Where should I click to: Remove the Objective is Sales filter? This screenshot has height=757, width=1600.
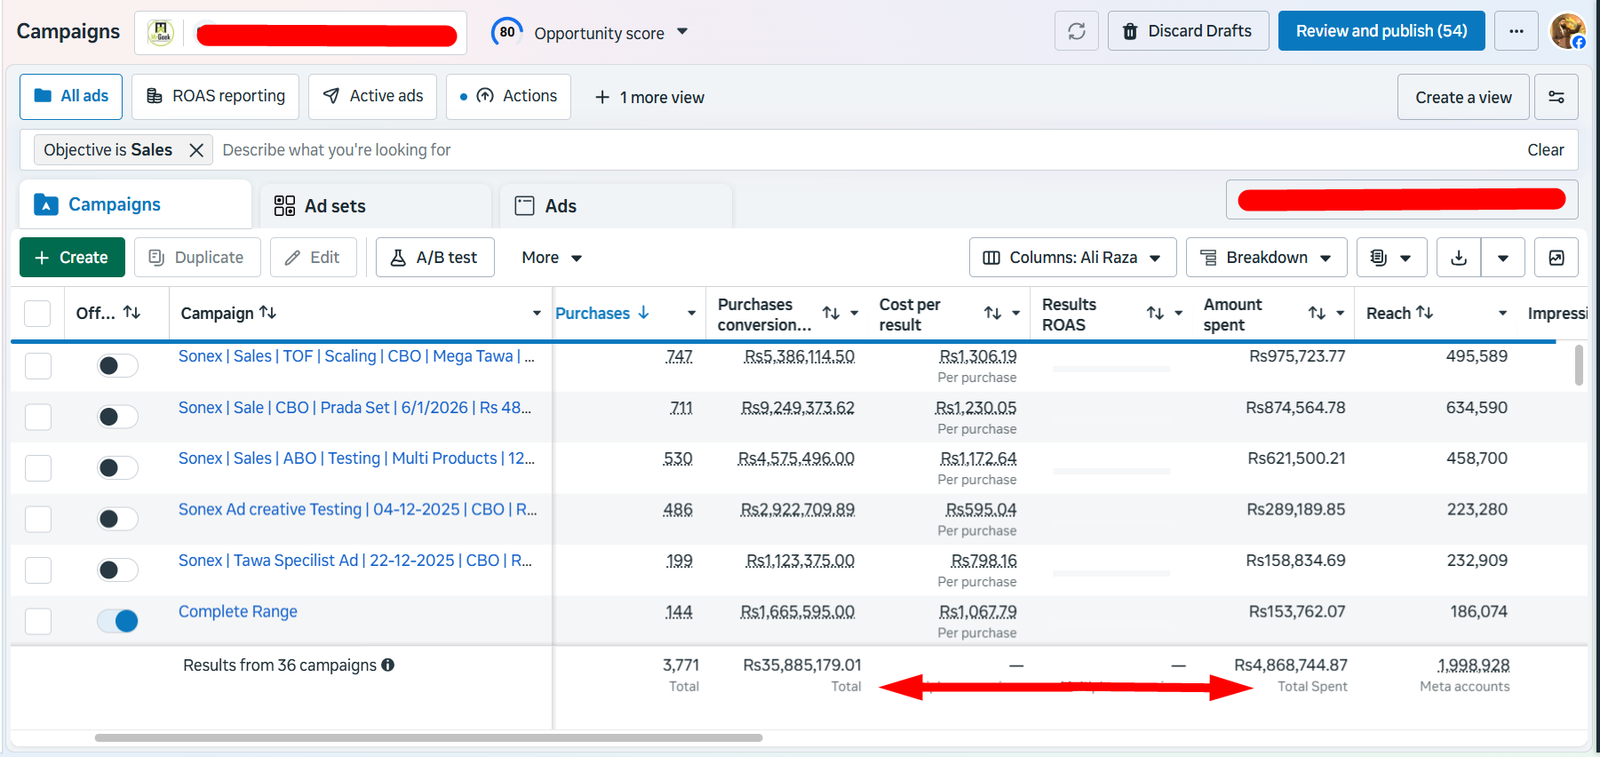coord(196,150)
